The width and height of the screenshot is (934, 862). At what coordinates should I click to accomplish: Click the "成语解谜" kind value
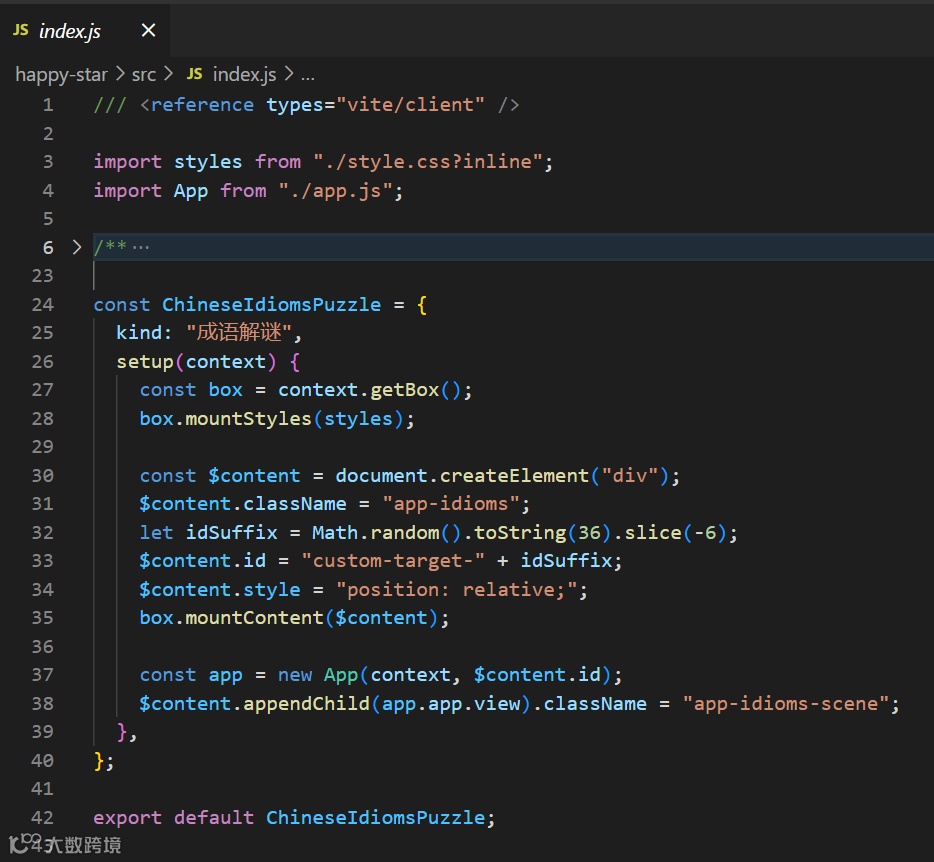click(239, 332)
